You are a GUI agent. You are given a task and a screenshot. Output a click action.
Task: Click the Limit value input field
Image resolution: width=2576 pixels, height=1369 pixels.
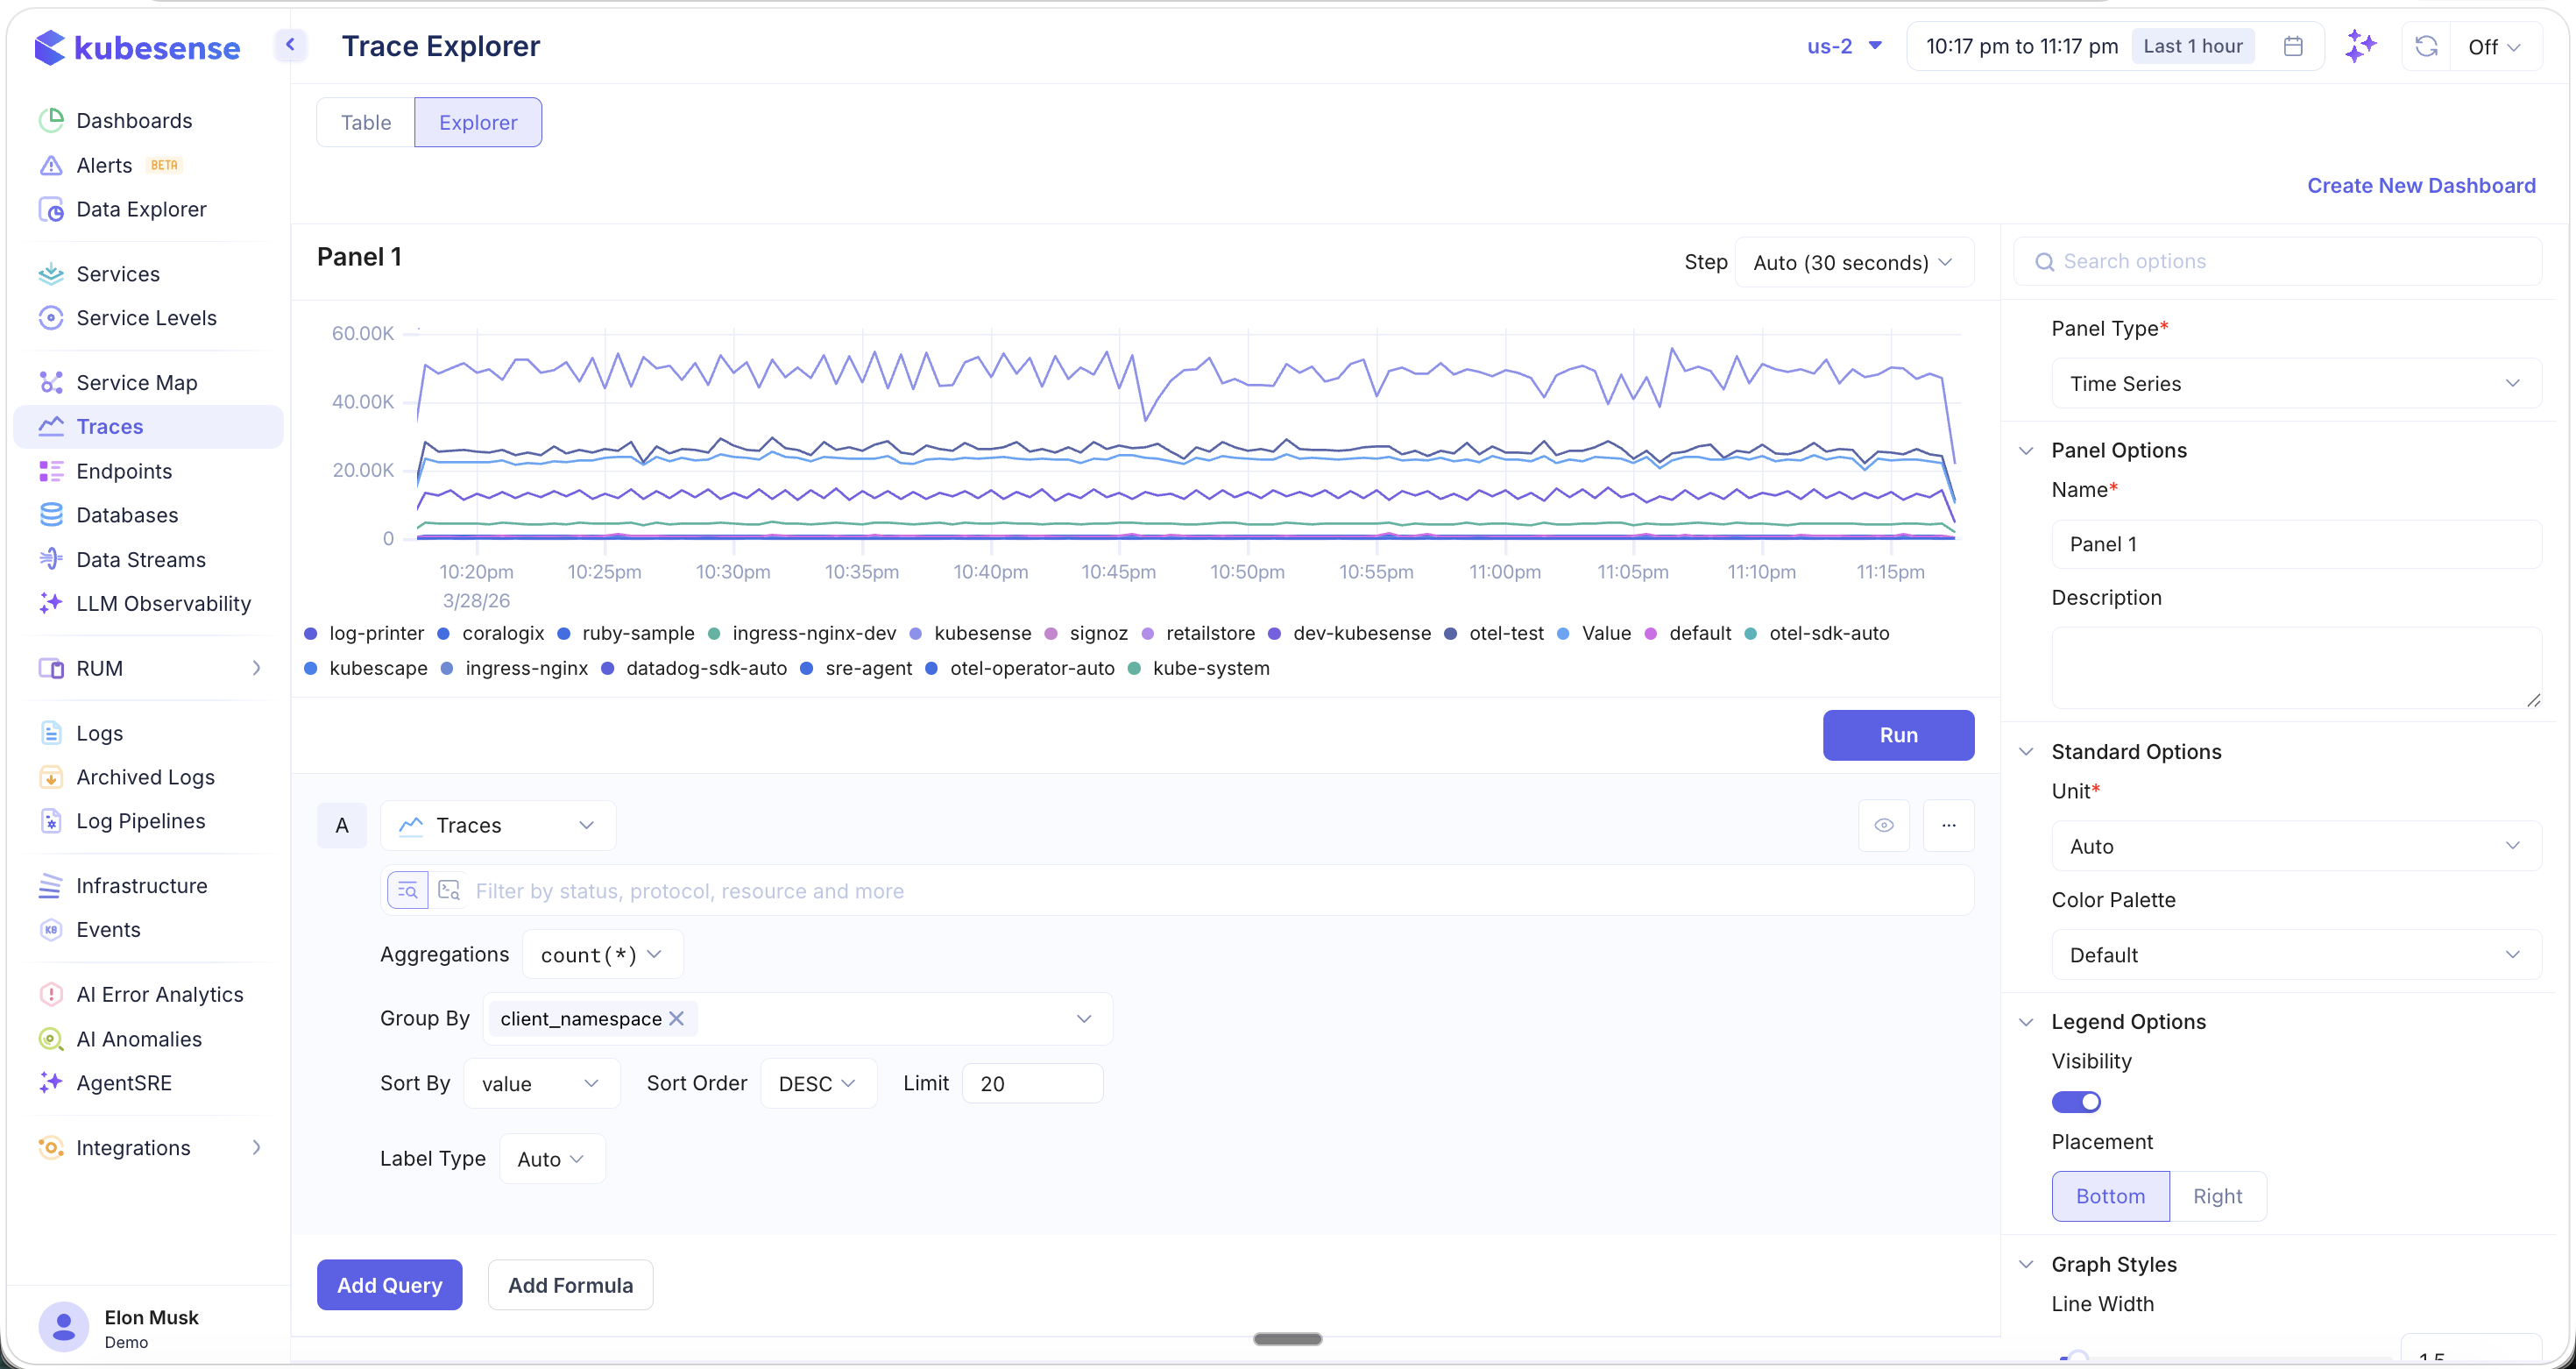(x=1032, y=1082)
